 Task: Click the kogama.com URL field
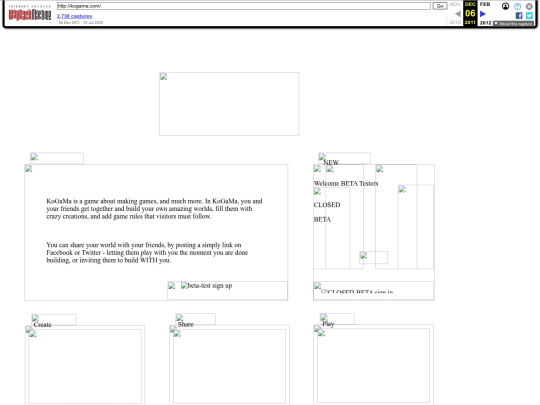coord(243,6)
